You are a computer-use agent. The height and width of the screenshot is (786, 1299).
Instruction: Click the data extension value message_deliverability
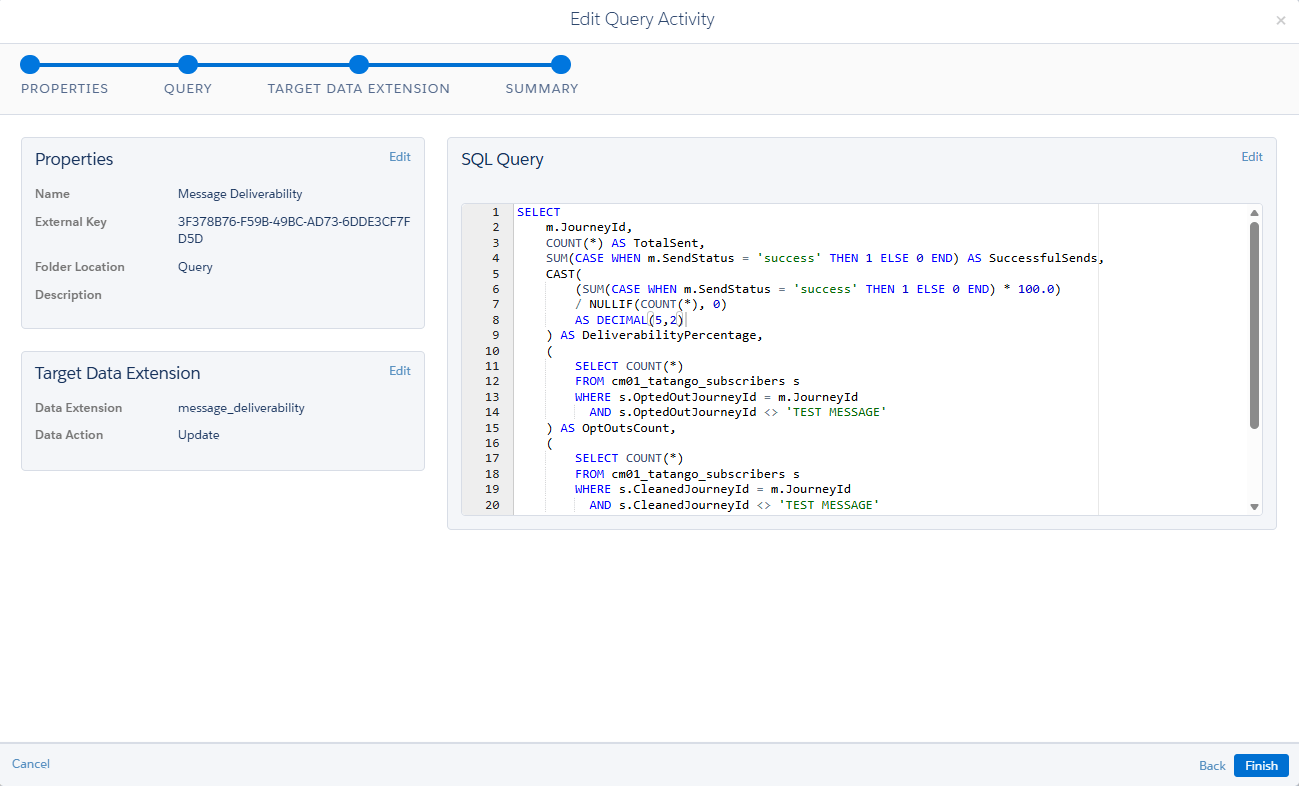click(241, 408)
